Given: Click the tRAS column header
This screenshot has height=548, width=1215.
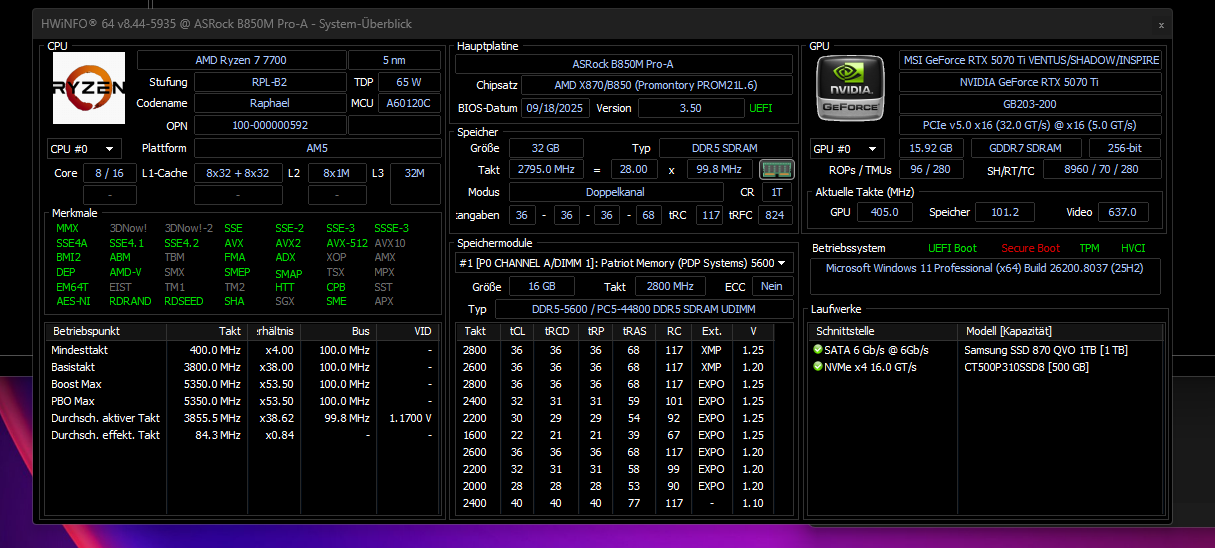Looking at the screenshot, I should tap(634, 331).
